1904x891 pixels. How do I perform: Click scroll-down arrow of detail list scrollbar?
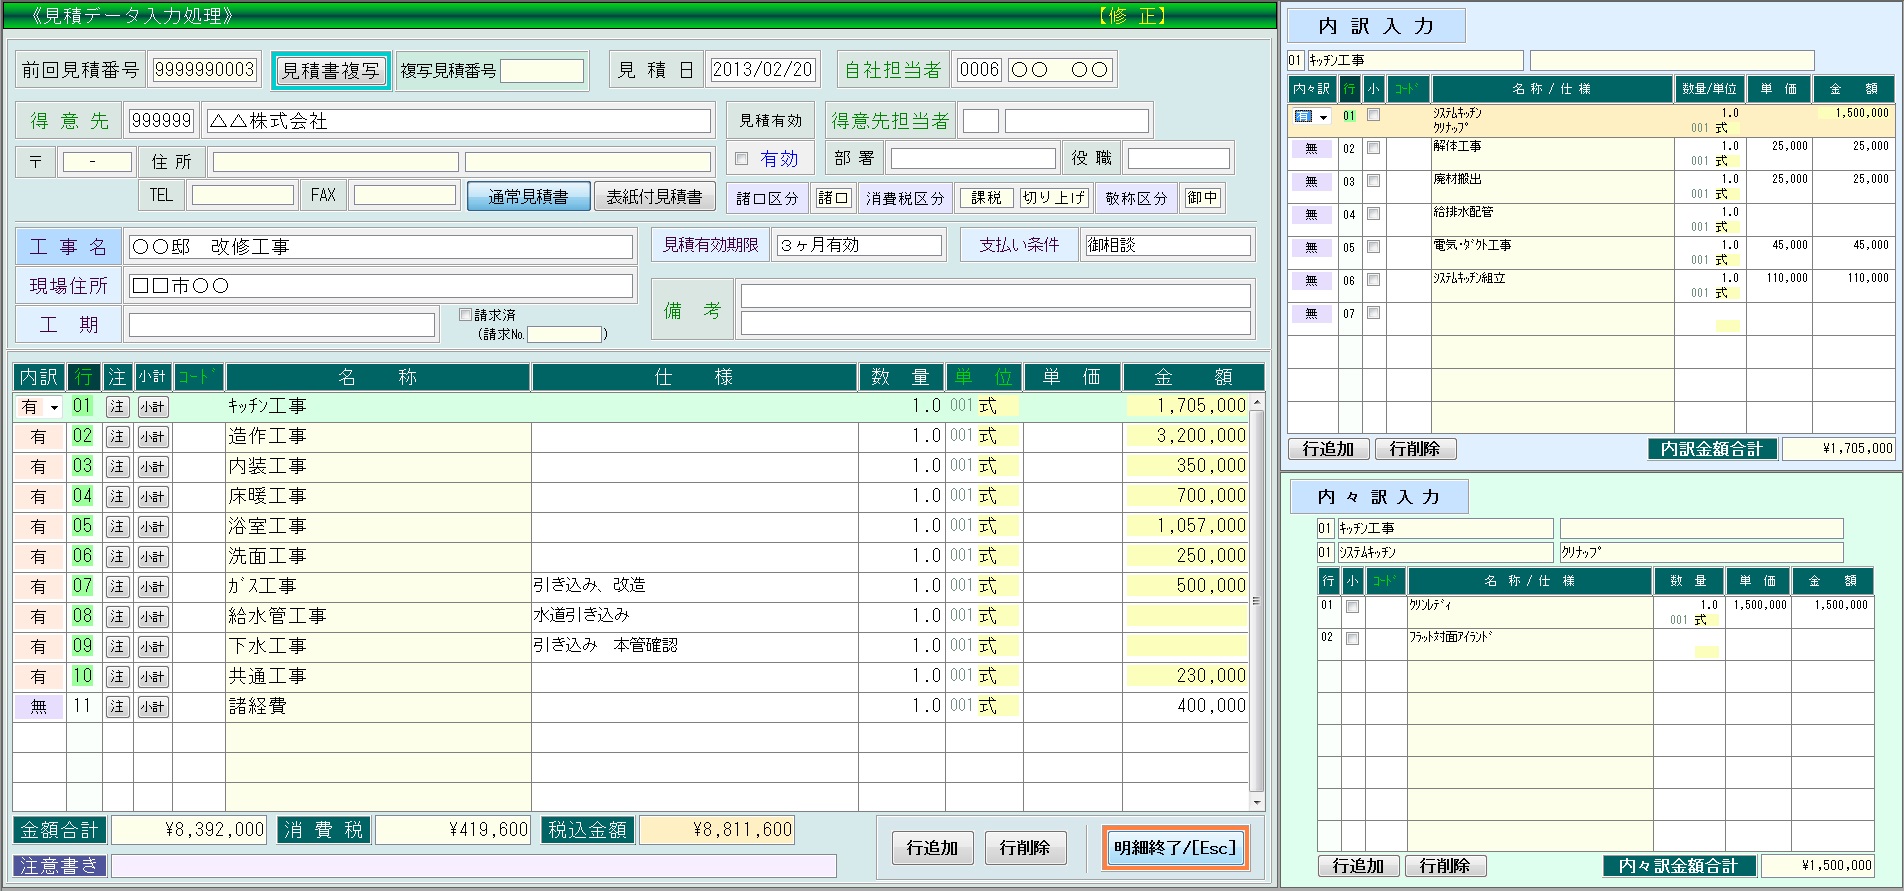tap(1257, 802)
